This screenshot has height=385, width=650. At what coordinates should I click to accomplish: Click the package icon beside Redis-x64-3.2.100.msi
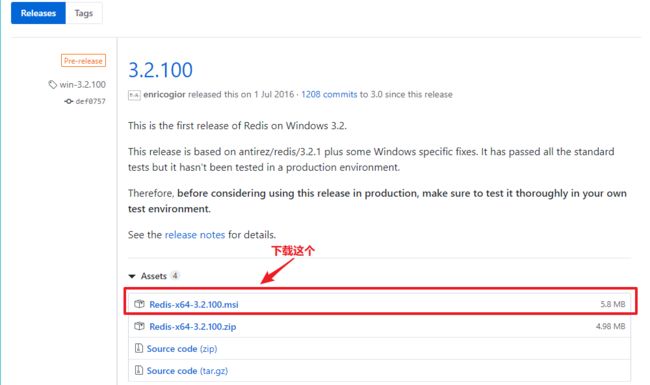(139, 304)
